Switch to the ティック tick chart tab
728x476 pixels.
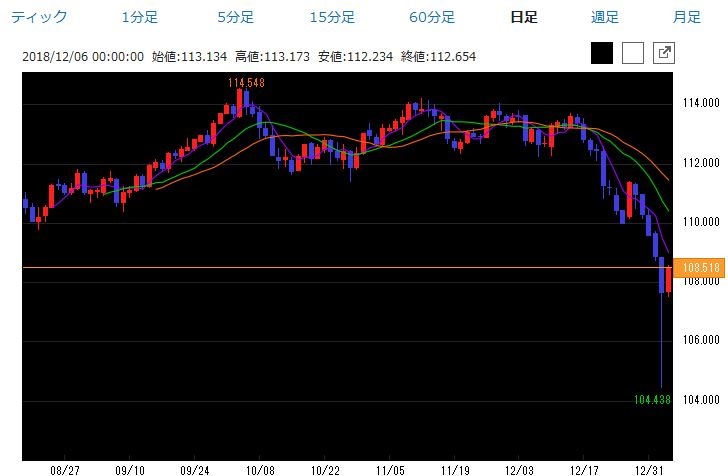pyautogui.click(x=39, y=17)
